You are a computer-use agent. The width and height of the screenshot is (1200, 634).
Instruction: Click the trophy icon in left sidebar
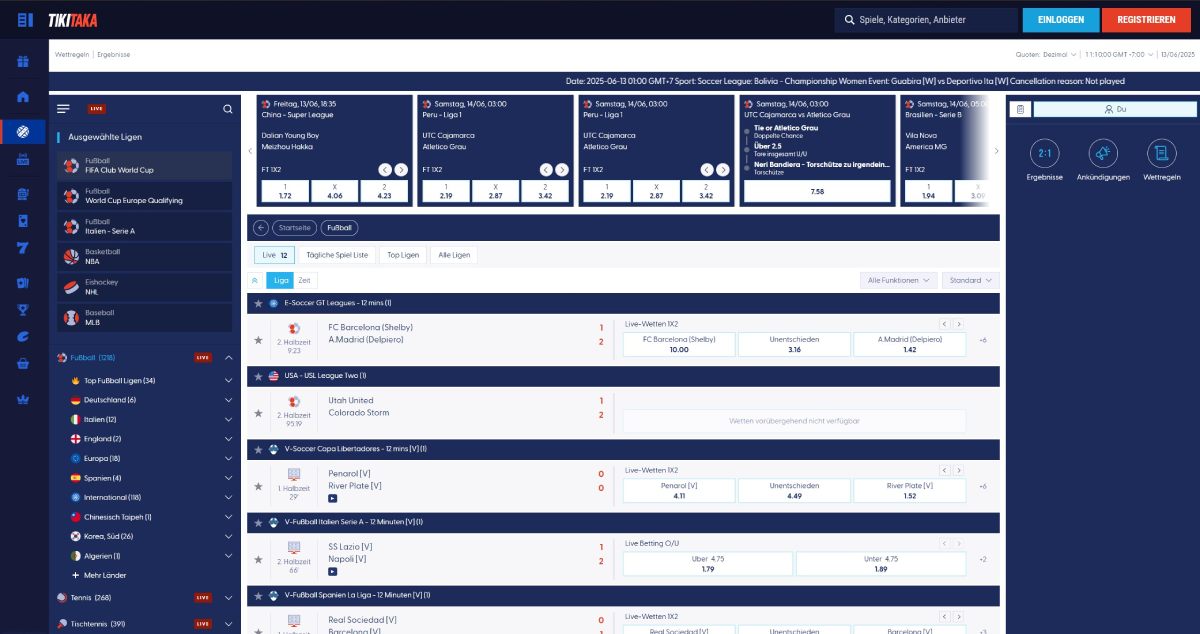click(23, 309)
